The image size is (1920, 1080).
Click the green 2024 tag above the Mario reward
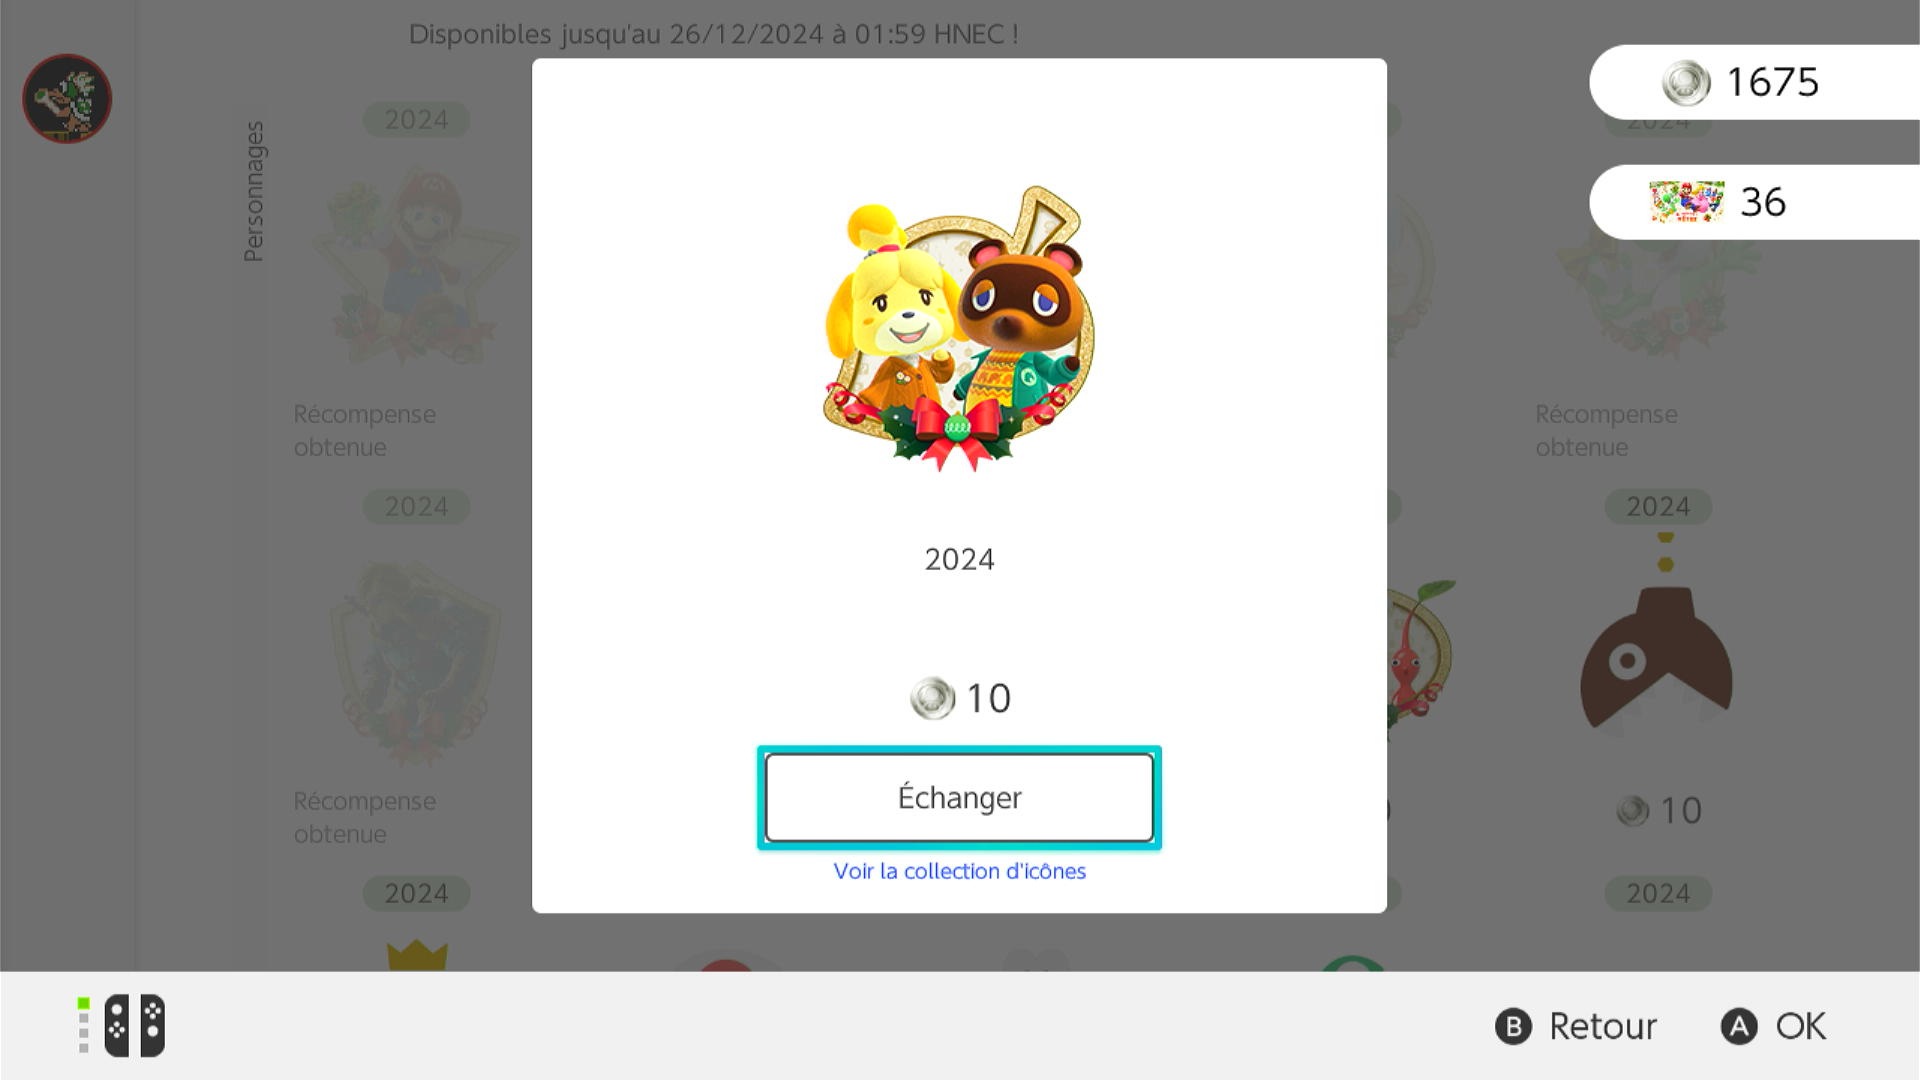[416, 119]
